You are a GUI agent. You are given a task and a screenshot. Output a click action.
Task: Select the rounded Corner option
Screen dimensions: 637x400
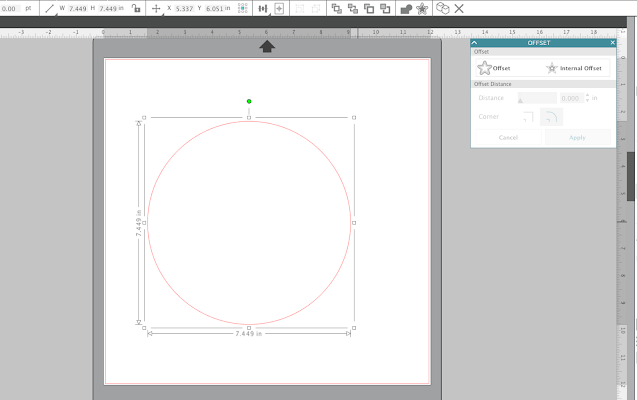(x=551, y=117)
